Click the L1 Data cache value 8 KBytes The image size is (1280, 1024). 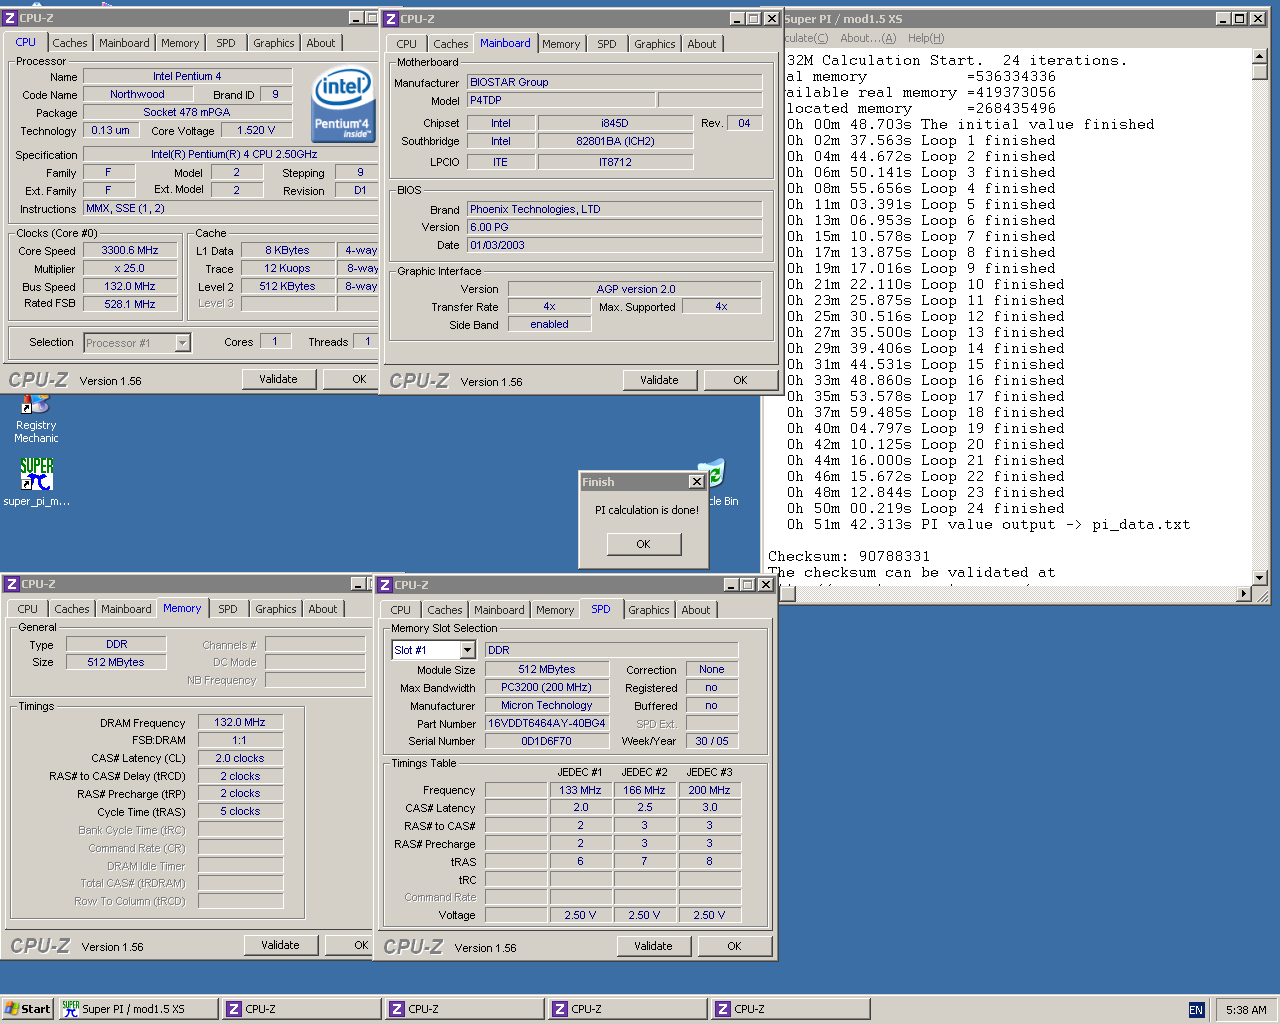tap(287, 250)
